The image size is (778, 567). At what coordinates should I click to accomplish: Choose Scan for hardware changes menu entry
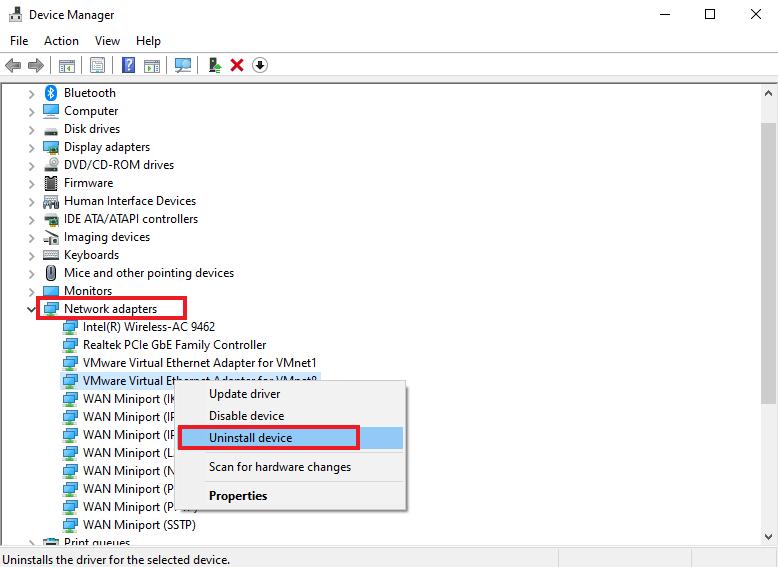(x=290, y=467)
